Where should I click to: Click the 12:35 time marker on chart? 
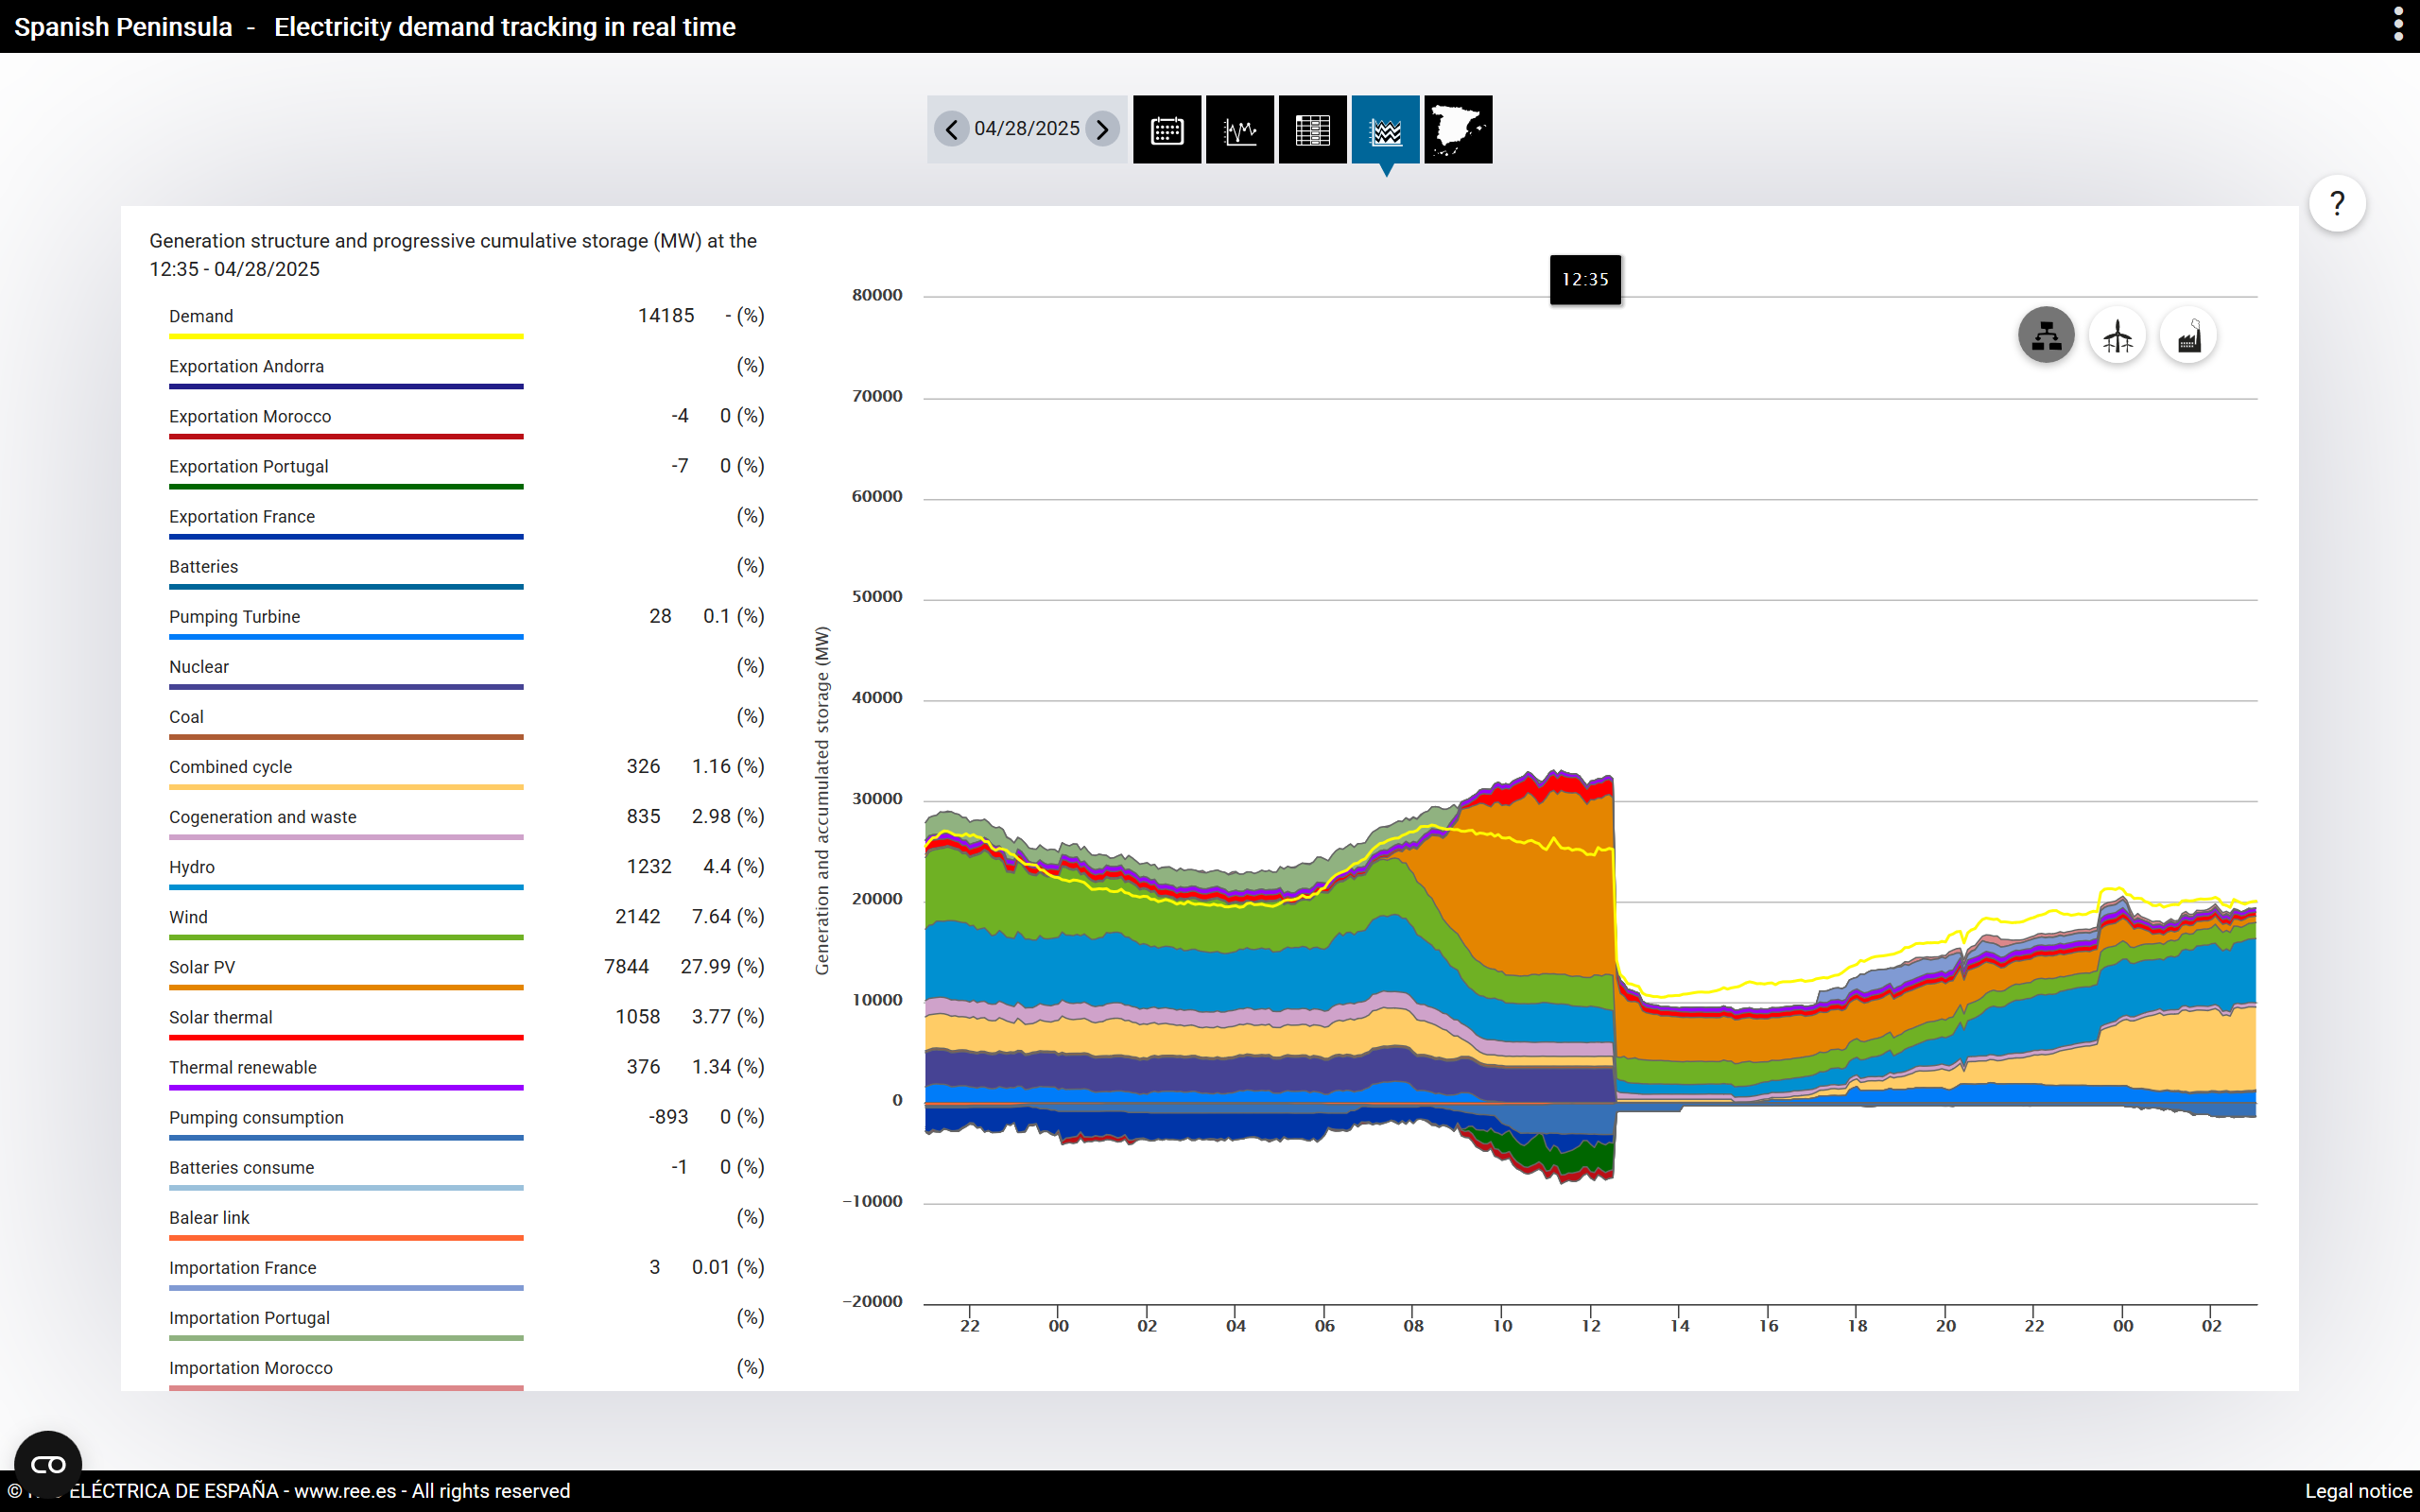[1585, 280]
